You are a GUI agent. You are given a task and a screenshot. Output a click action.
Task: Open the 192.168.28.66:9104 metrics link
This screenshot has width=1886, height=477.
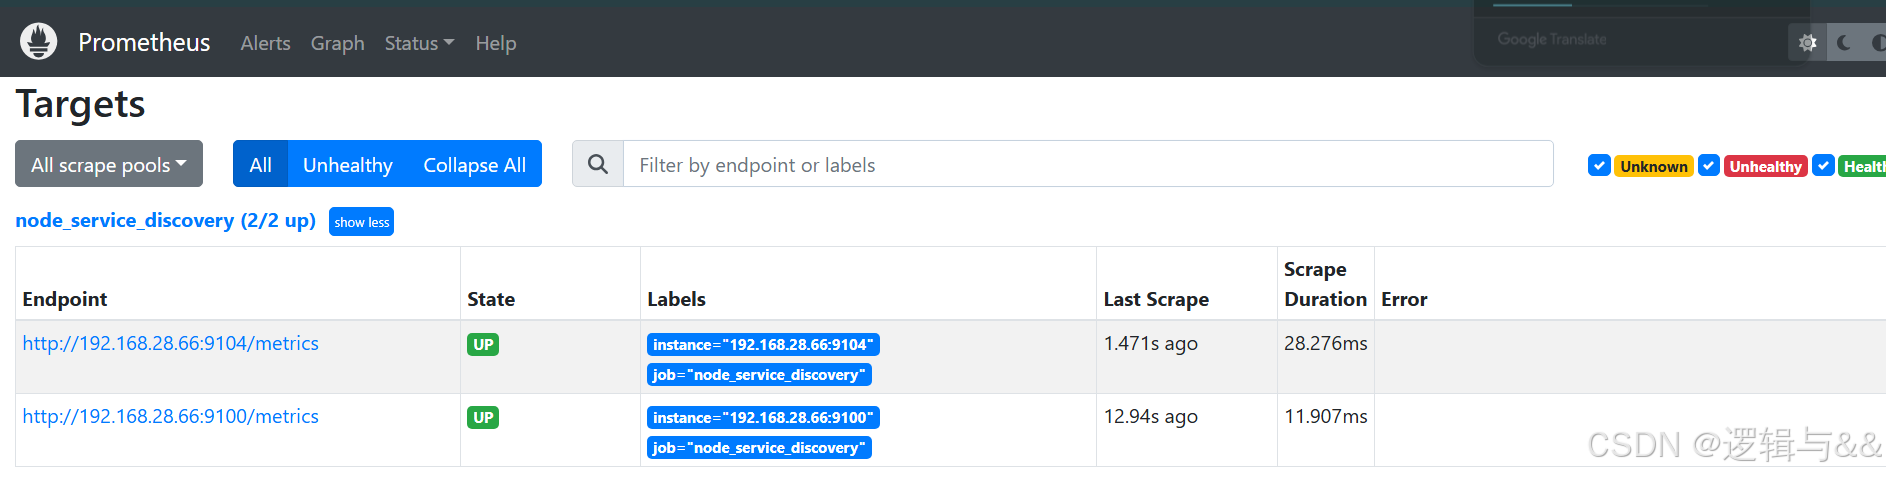[x=171, y=343]
